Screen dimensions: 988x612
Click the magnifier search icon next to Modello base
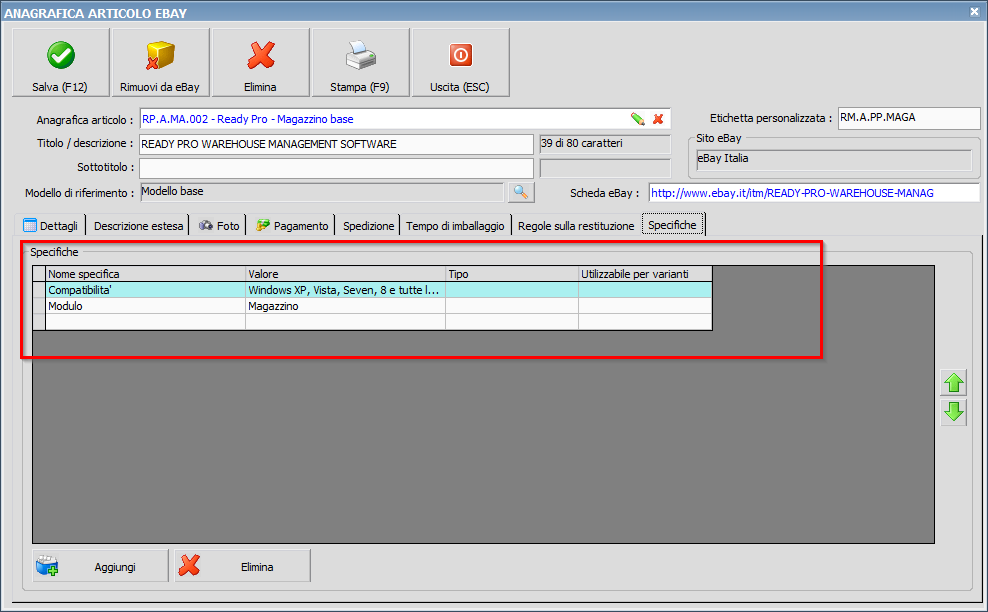click(x=521, y=192)
